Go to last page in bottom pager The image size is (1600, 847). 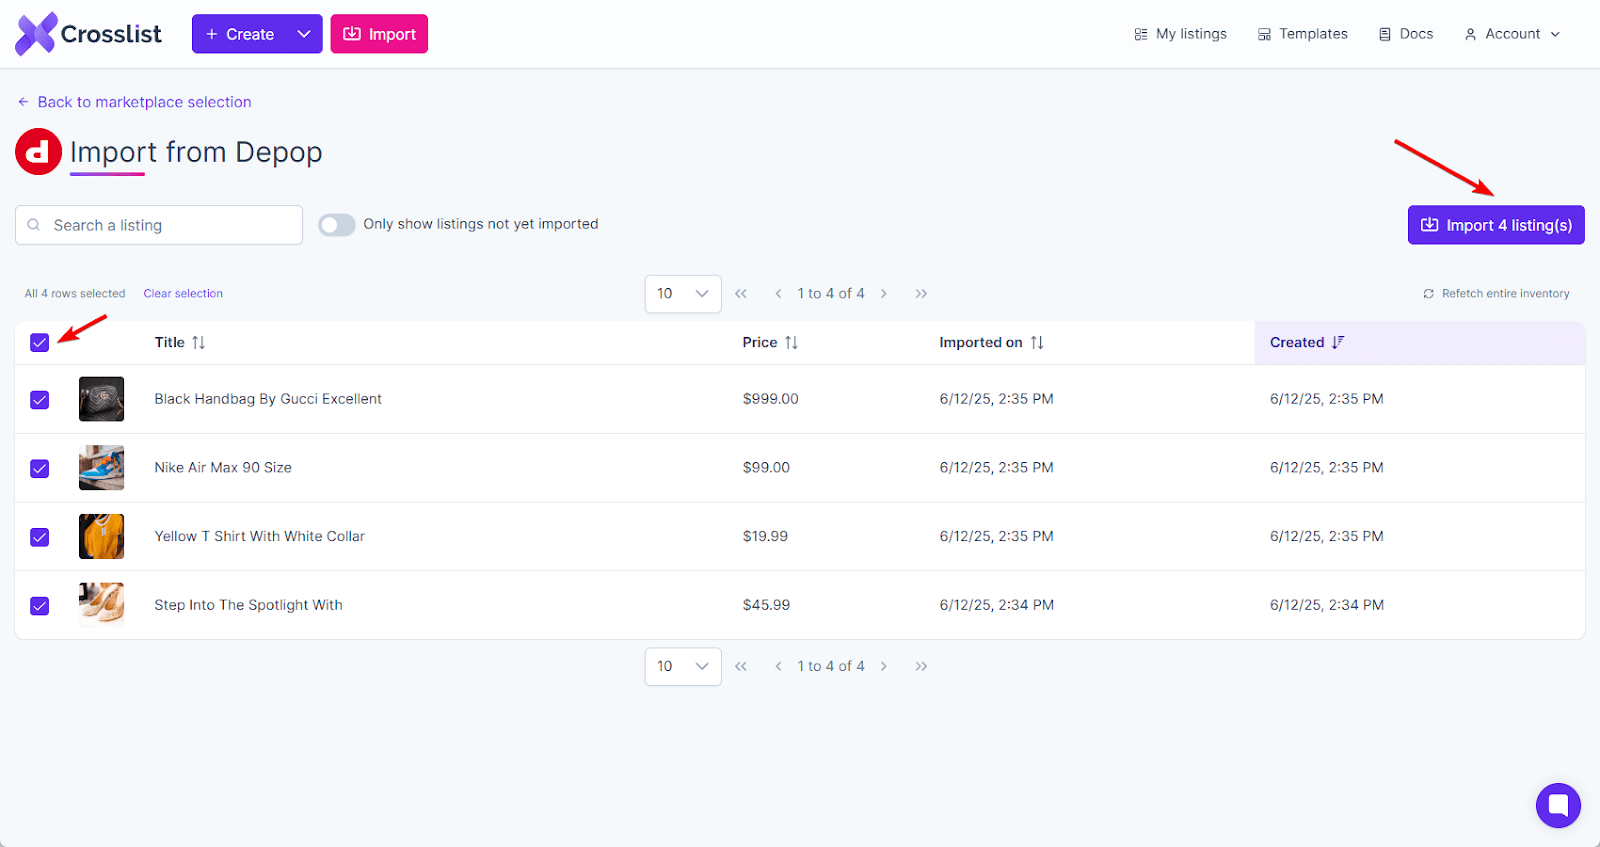pos(921,666)
